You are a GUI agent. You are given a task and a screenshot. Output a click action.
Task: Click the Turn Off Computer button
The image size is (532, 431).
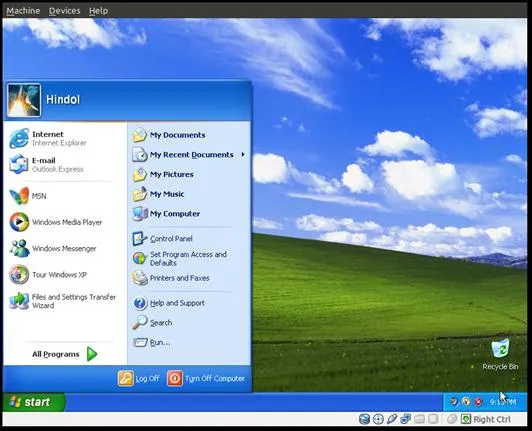[x=206, y=378]
